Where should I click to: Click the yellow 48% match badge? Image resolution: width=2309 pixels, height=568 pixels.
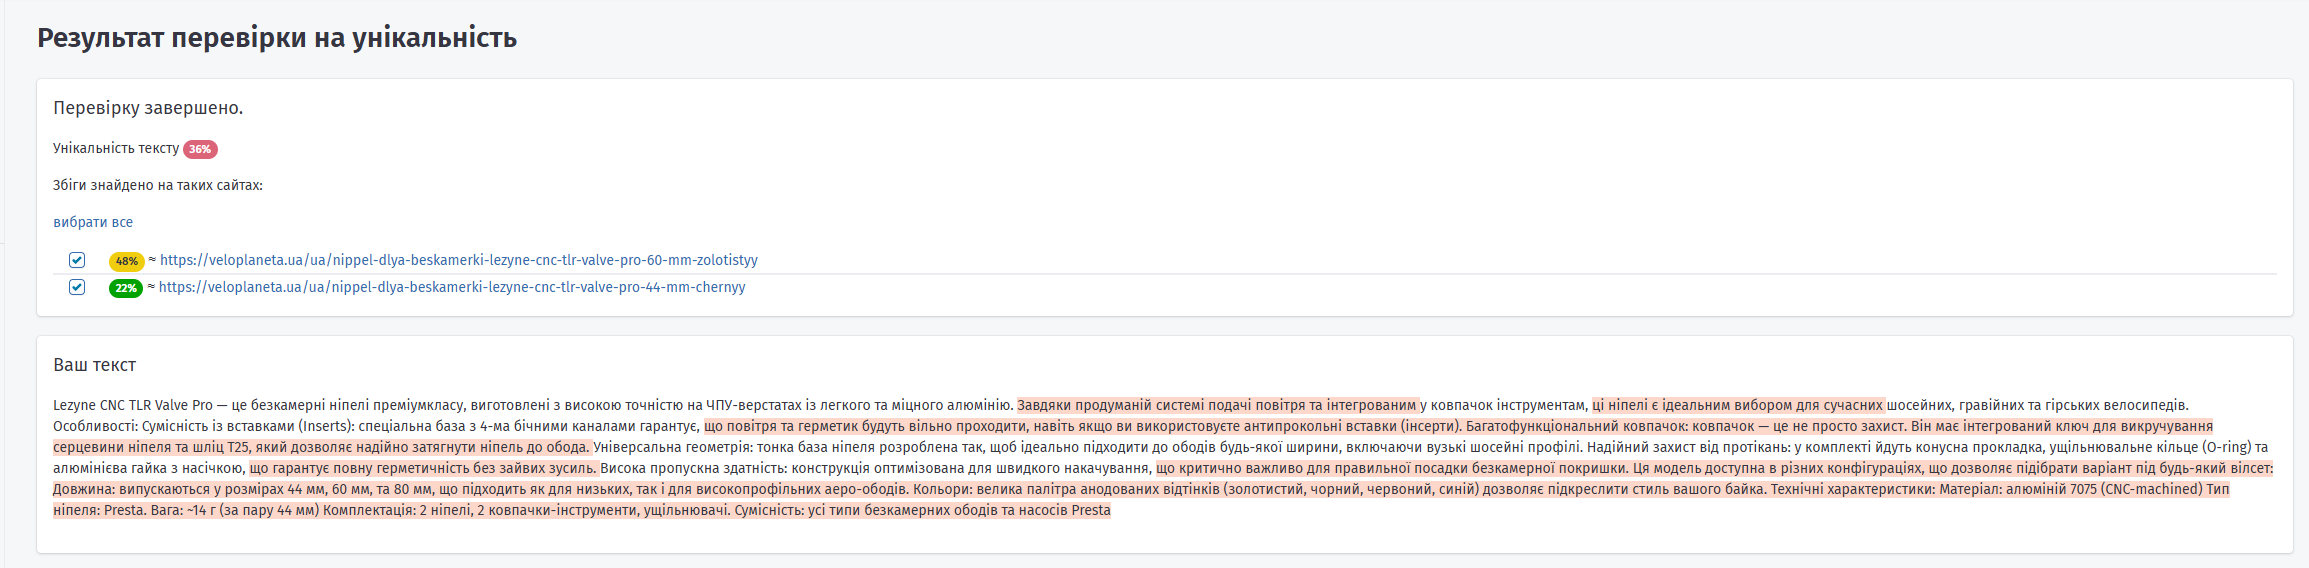pos(126,261)
